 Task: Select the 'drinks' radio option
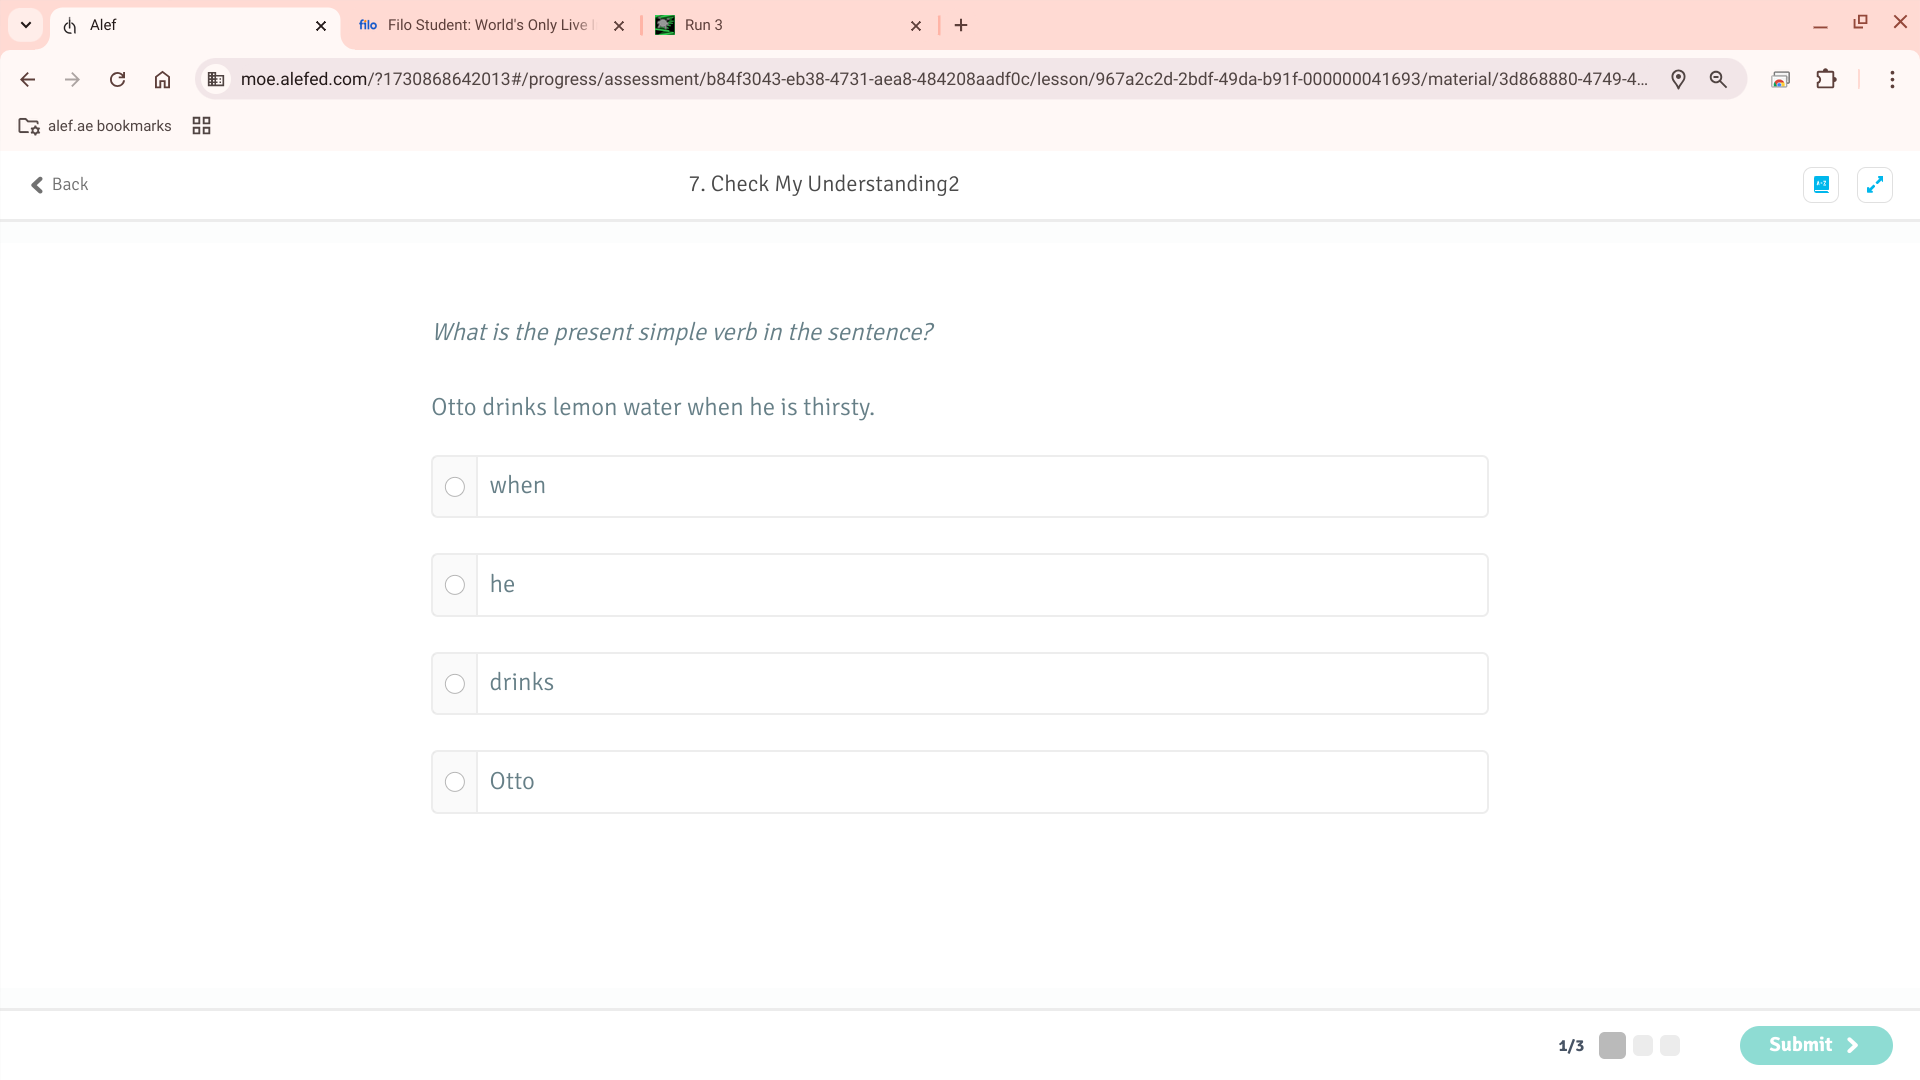[x=455, y=684]
